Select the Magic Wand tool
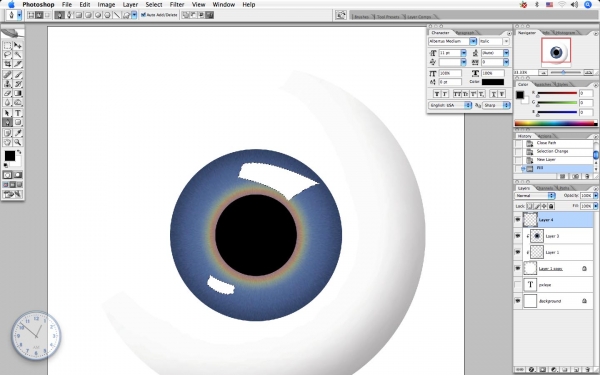The width and height of the screenshot is (600, 375). 18,55
